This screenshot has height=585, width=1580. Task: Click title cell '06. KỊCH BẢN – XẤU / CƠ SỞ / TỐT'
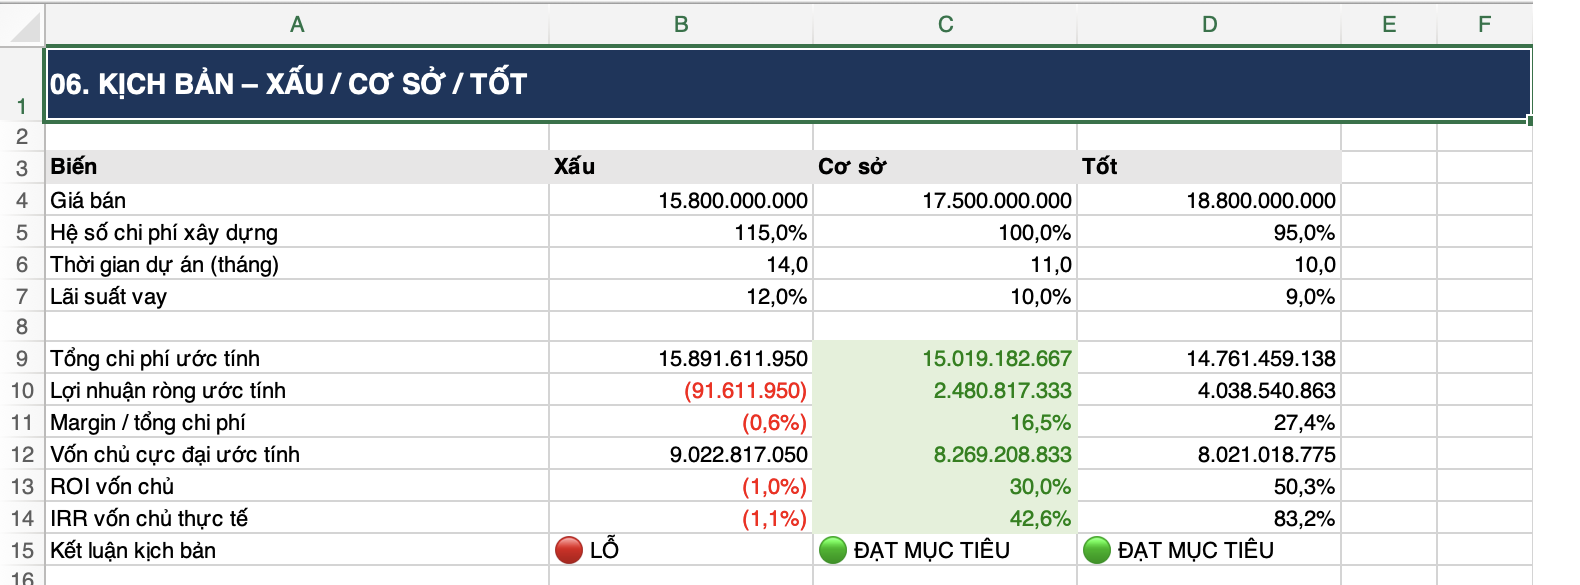(788, 84)
